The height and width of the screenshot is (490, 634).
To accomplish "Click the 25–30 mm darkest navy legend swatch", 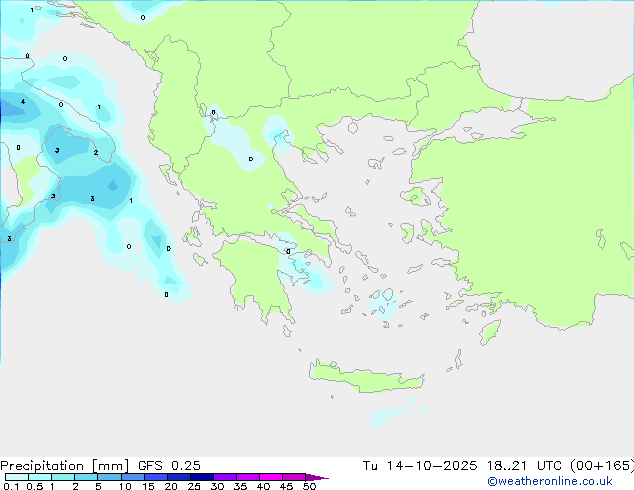I will coord(202,477).
